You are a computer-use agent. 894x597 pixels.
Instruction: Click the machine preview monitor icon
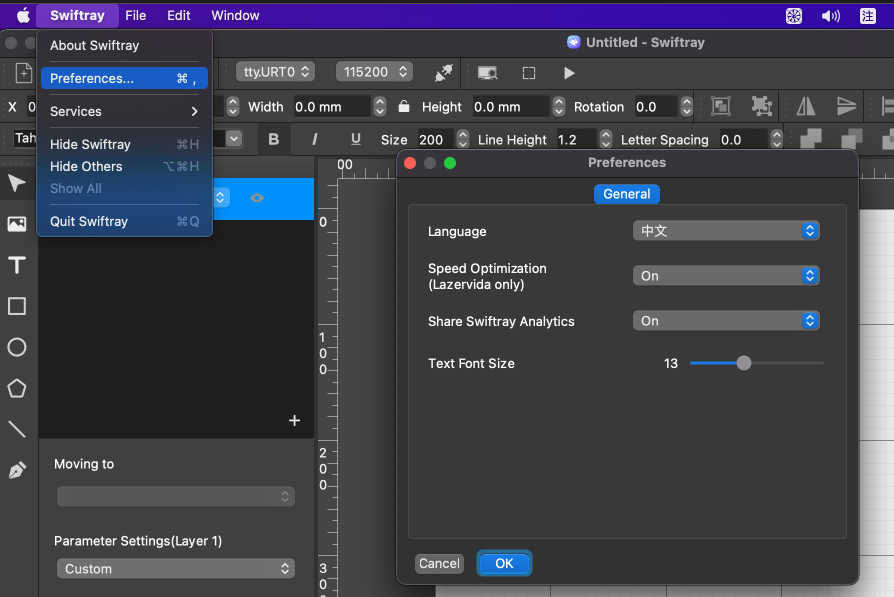click(x=487, y=73)
